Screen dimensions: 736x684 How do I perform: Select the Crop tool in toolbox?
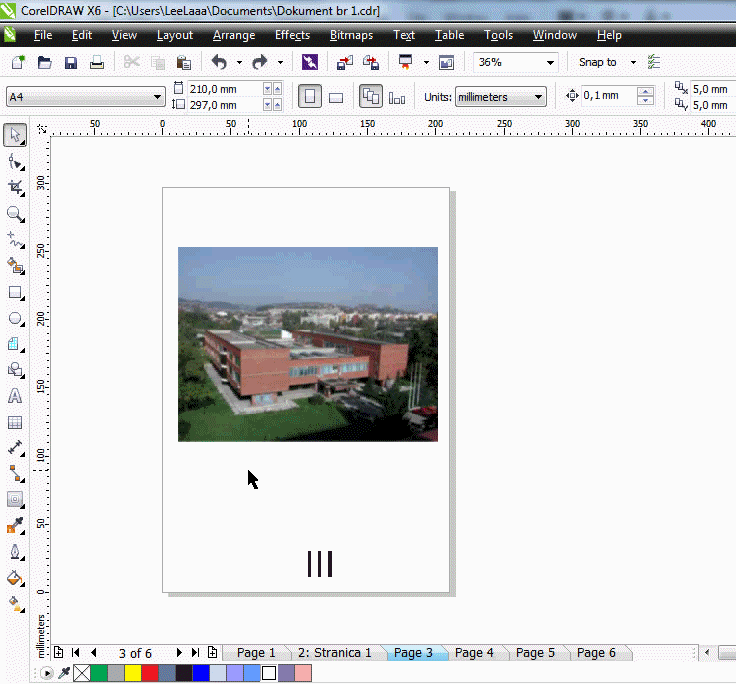click(15, 187)
